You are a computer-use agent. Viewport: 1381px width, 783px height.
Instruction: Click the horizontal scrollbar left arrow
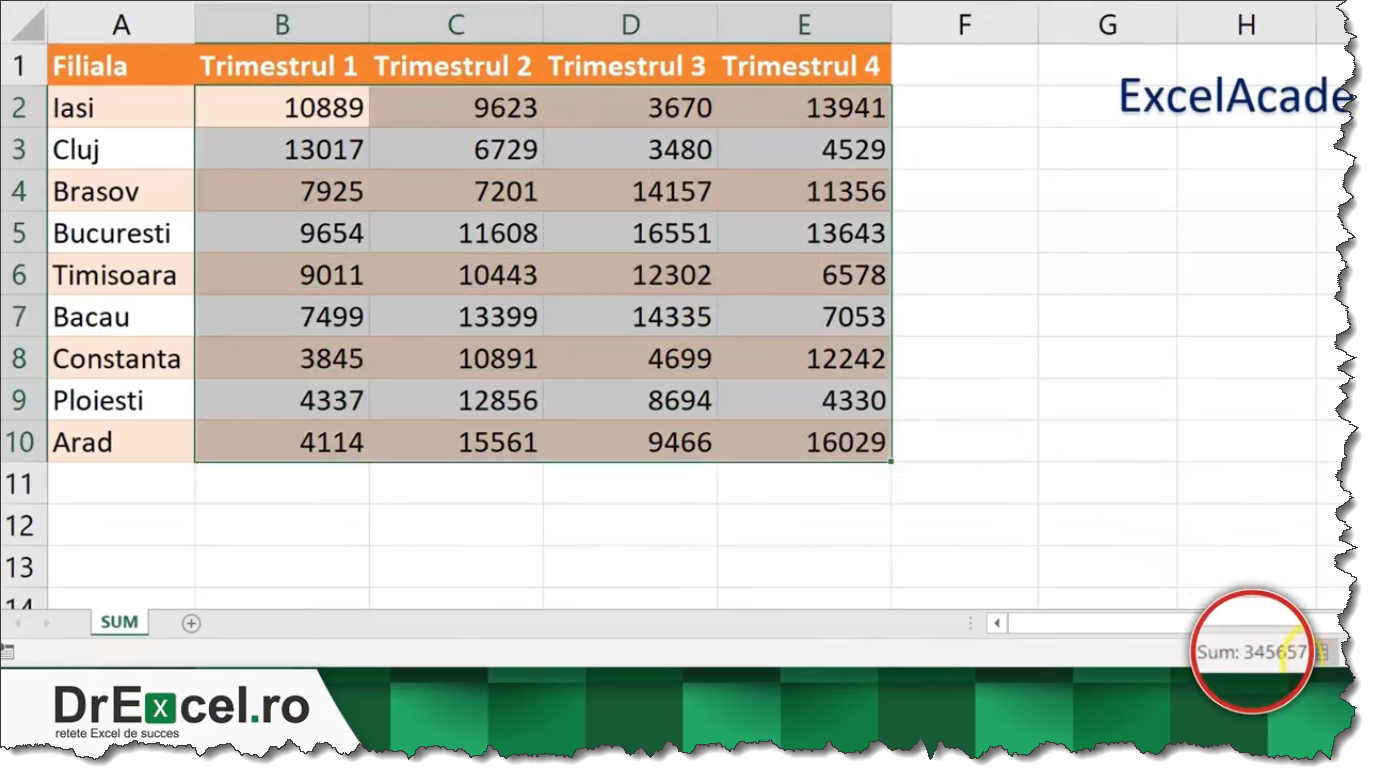pos(995,623)
